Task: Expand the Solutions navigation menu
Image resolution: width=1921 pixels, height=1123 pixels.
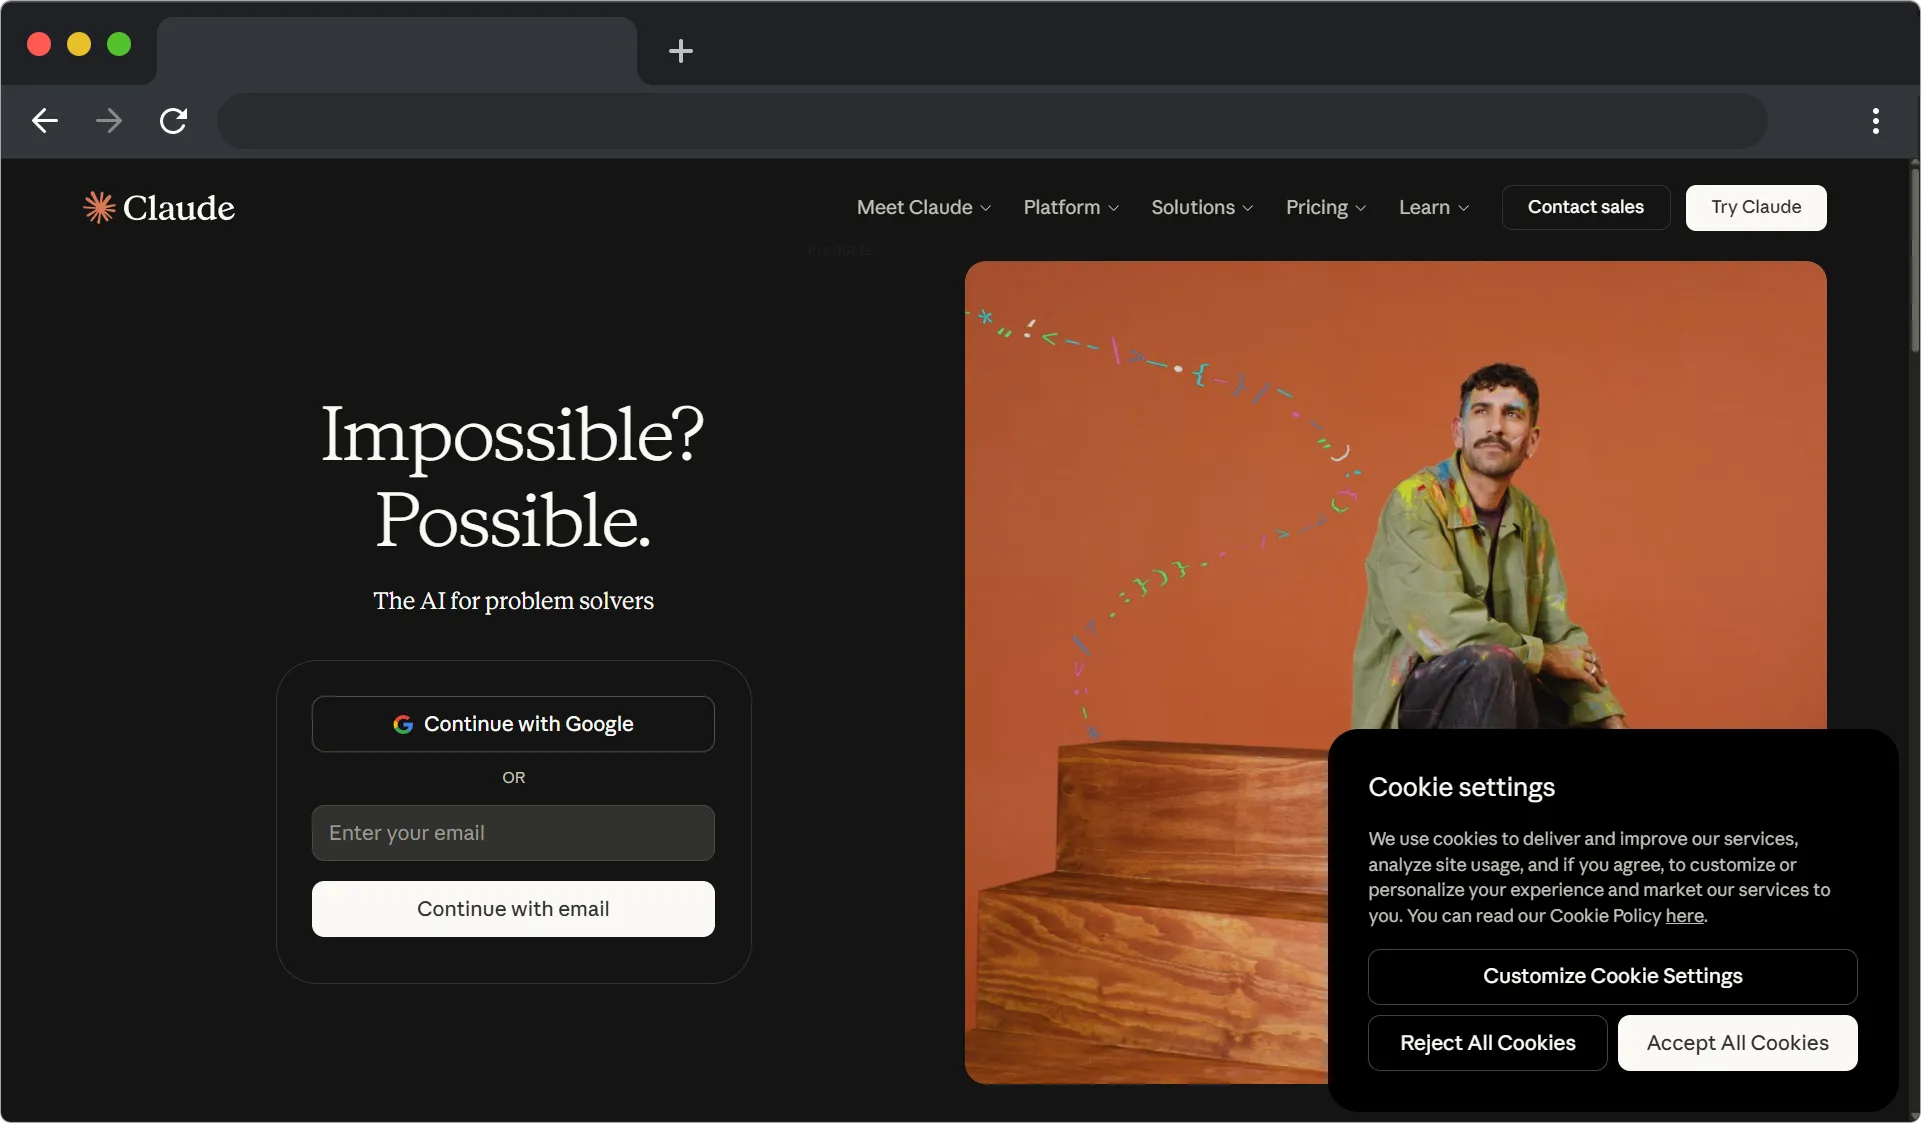Action: pos(1201,207)
